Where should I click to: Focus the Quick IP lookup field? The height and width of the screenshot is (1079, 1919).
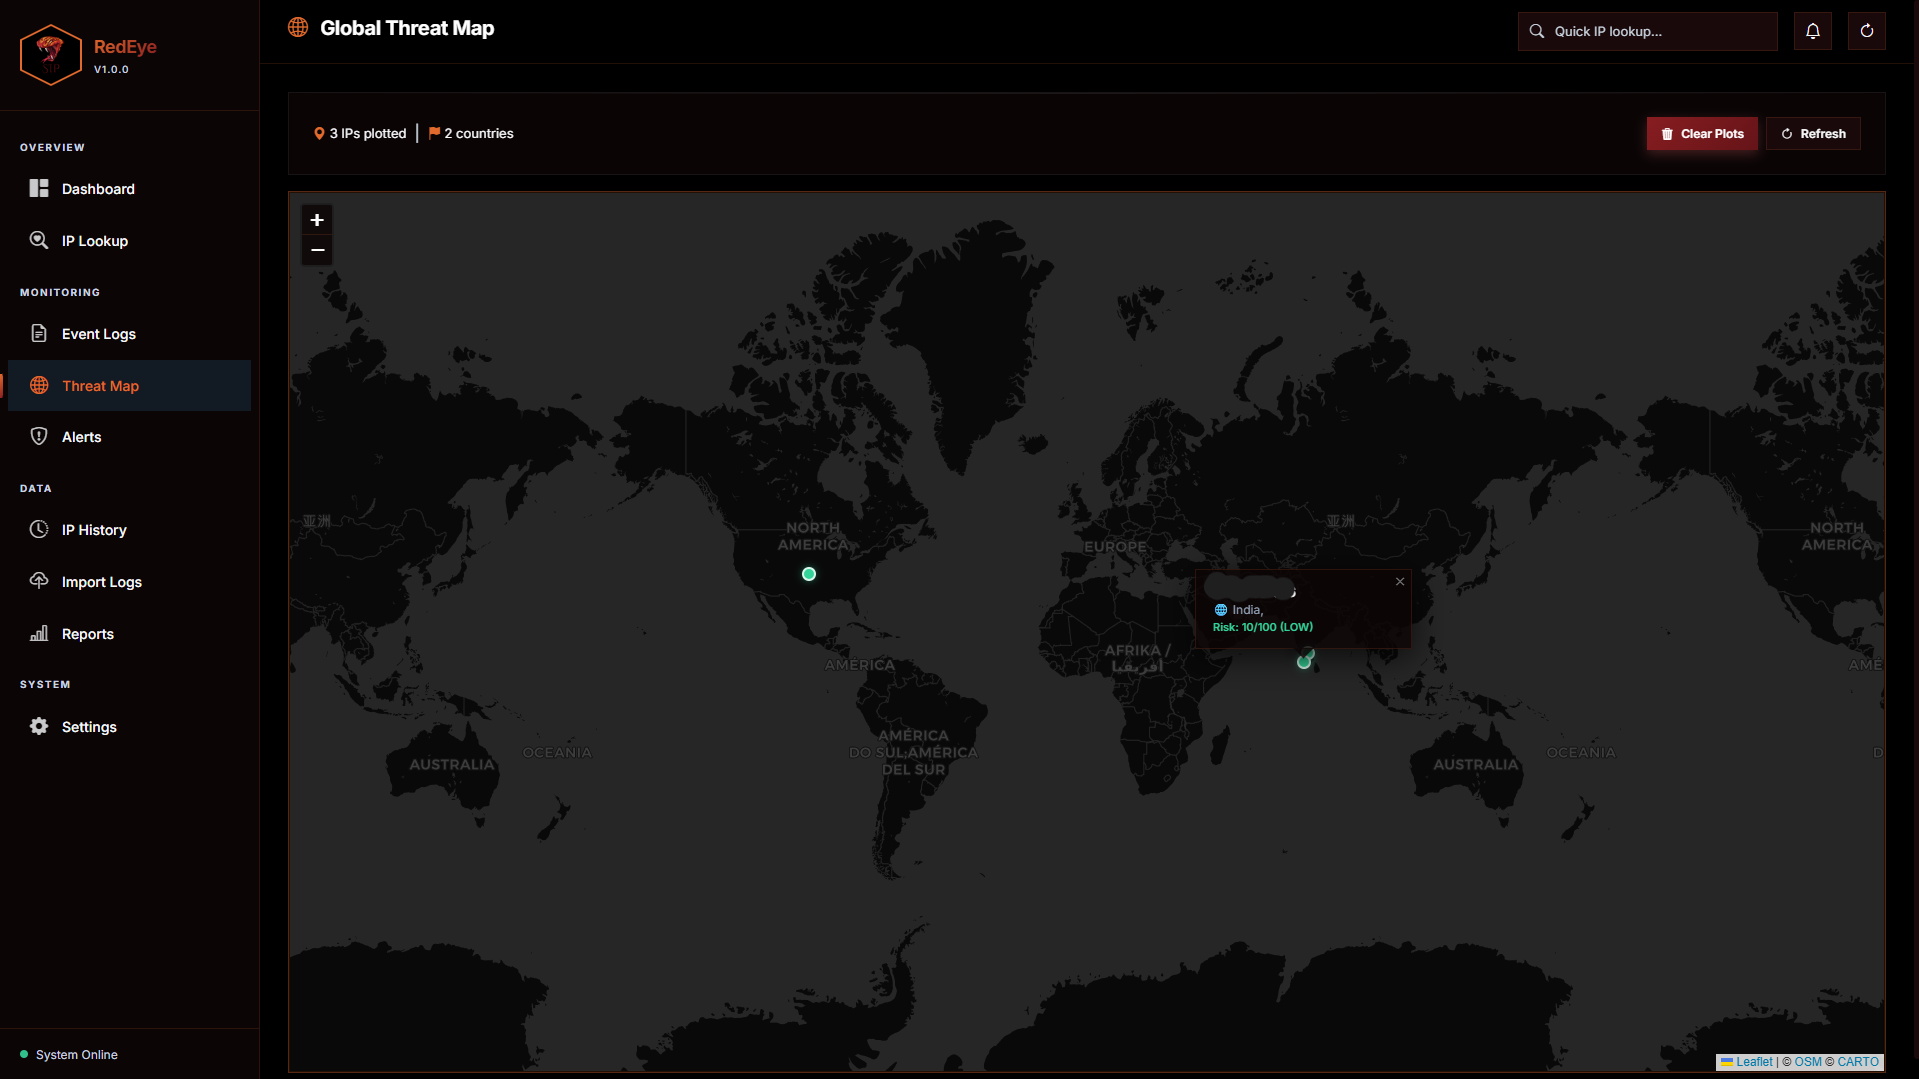[1647, 31]
